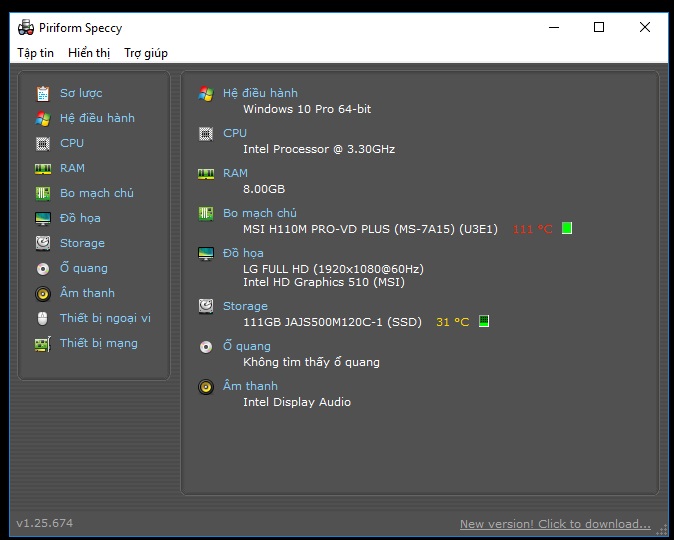Click the green motherboard temperature indicator

tap(567, 228)
